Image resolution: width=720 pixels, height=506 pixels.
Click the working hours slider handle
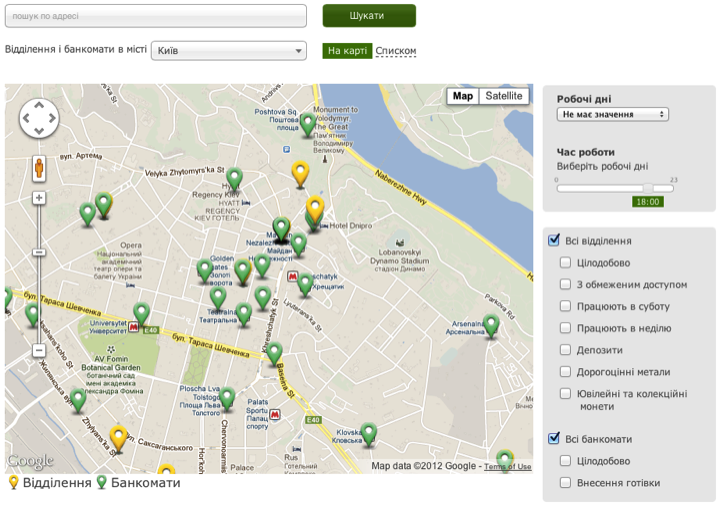648,188
